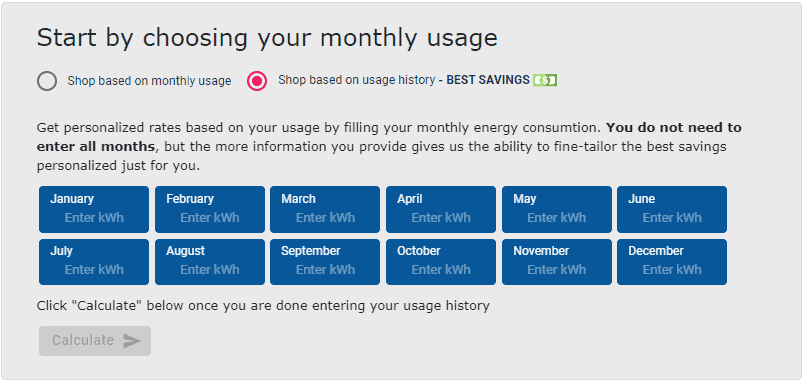Click the paper plane send icon
The height and width of the screenshot is (380, 804).
pyautogui.click(x=132, y=341)
